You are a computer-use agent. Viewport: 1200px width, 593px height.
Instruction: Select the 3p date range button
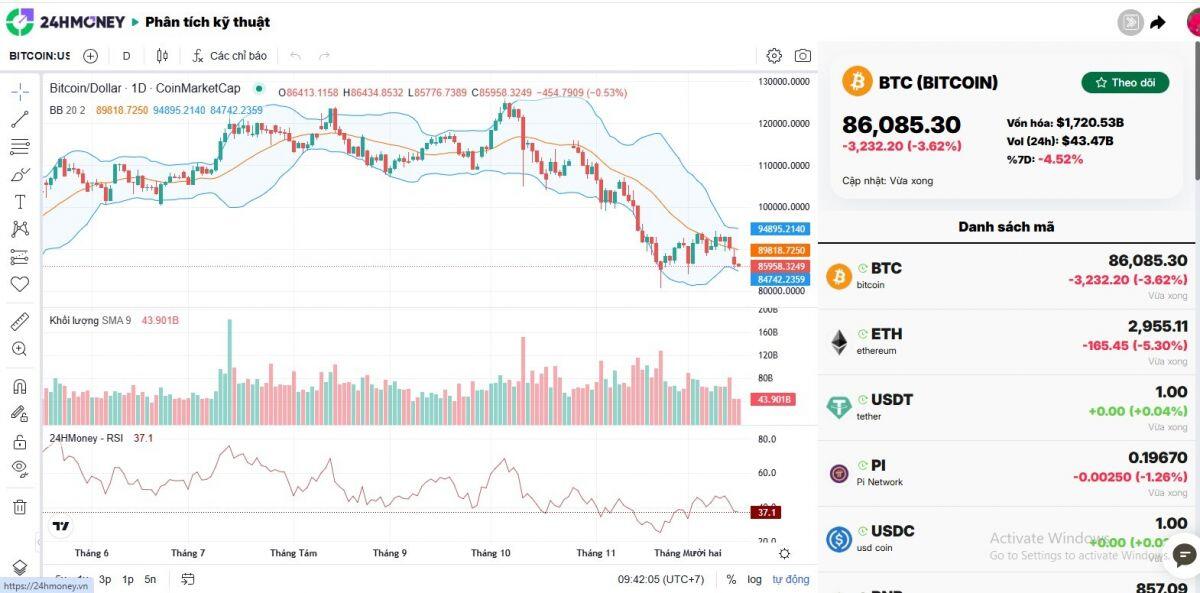pyautogui.click(x=105, y=579)
